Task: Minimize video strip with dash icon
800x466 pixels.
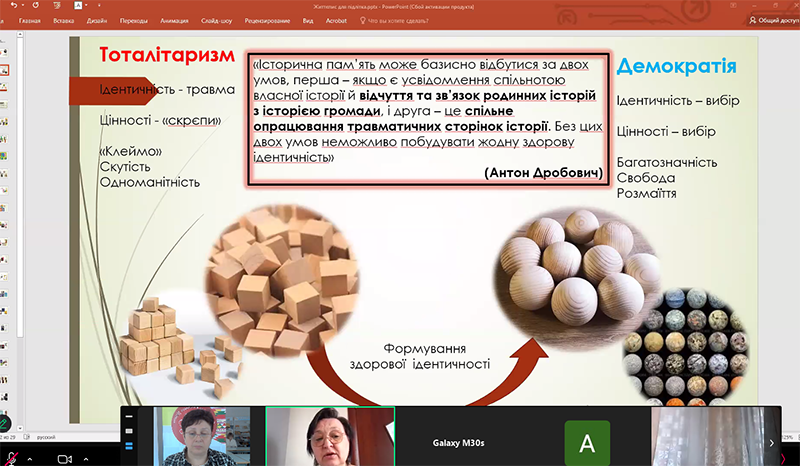Action: click(x=129, y=416)
